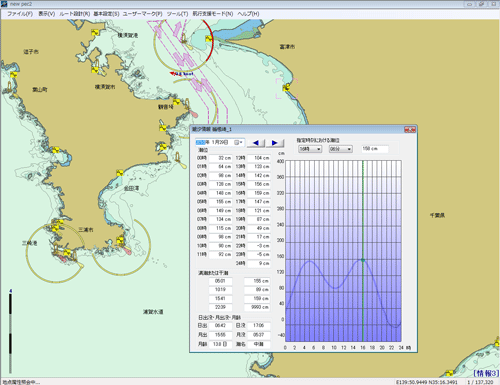The width and height of the screenshot is (500, 385).
Task: Click yellow tide marker above 金田湾
Action: point(120,173)
